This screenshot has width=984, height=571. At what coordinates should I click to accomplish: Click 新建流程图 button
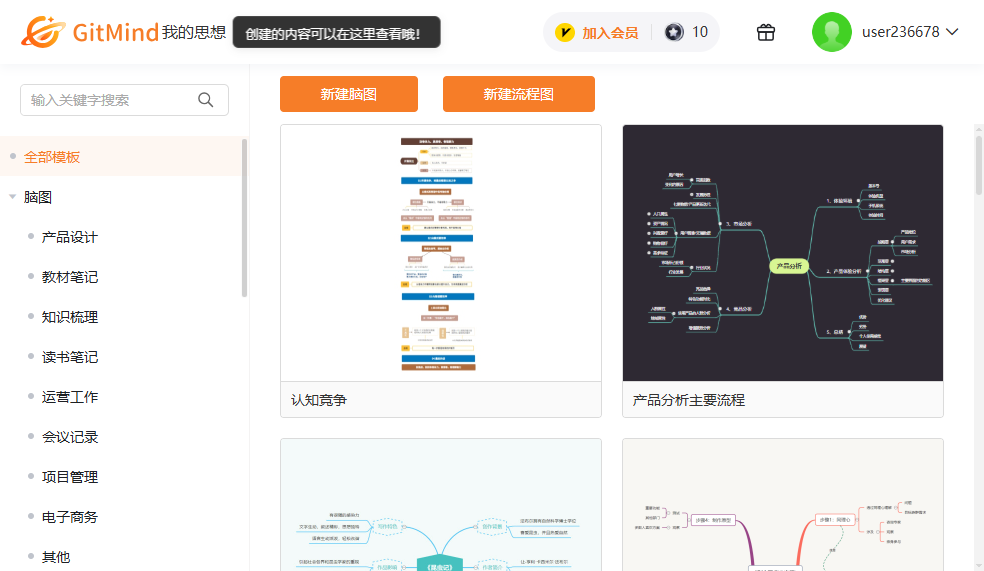[519, 94]
